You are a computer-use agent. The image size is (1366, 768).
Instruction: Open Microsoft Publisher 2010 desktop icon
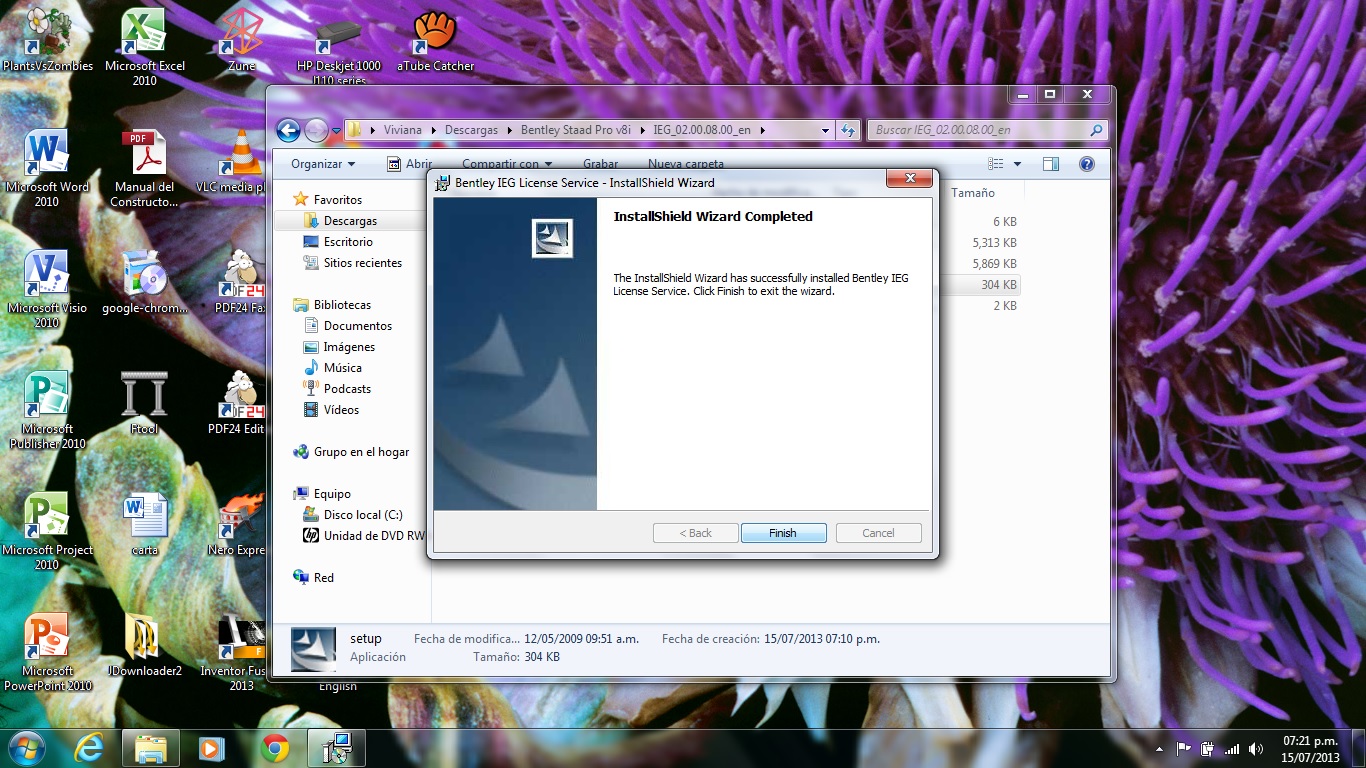(x=47, y=410)
